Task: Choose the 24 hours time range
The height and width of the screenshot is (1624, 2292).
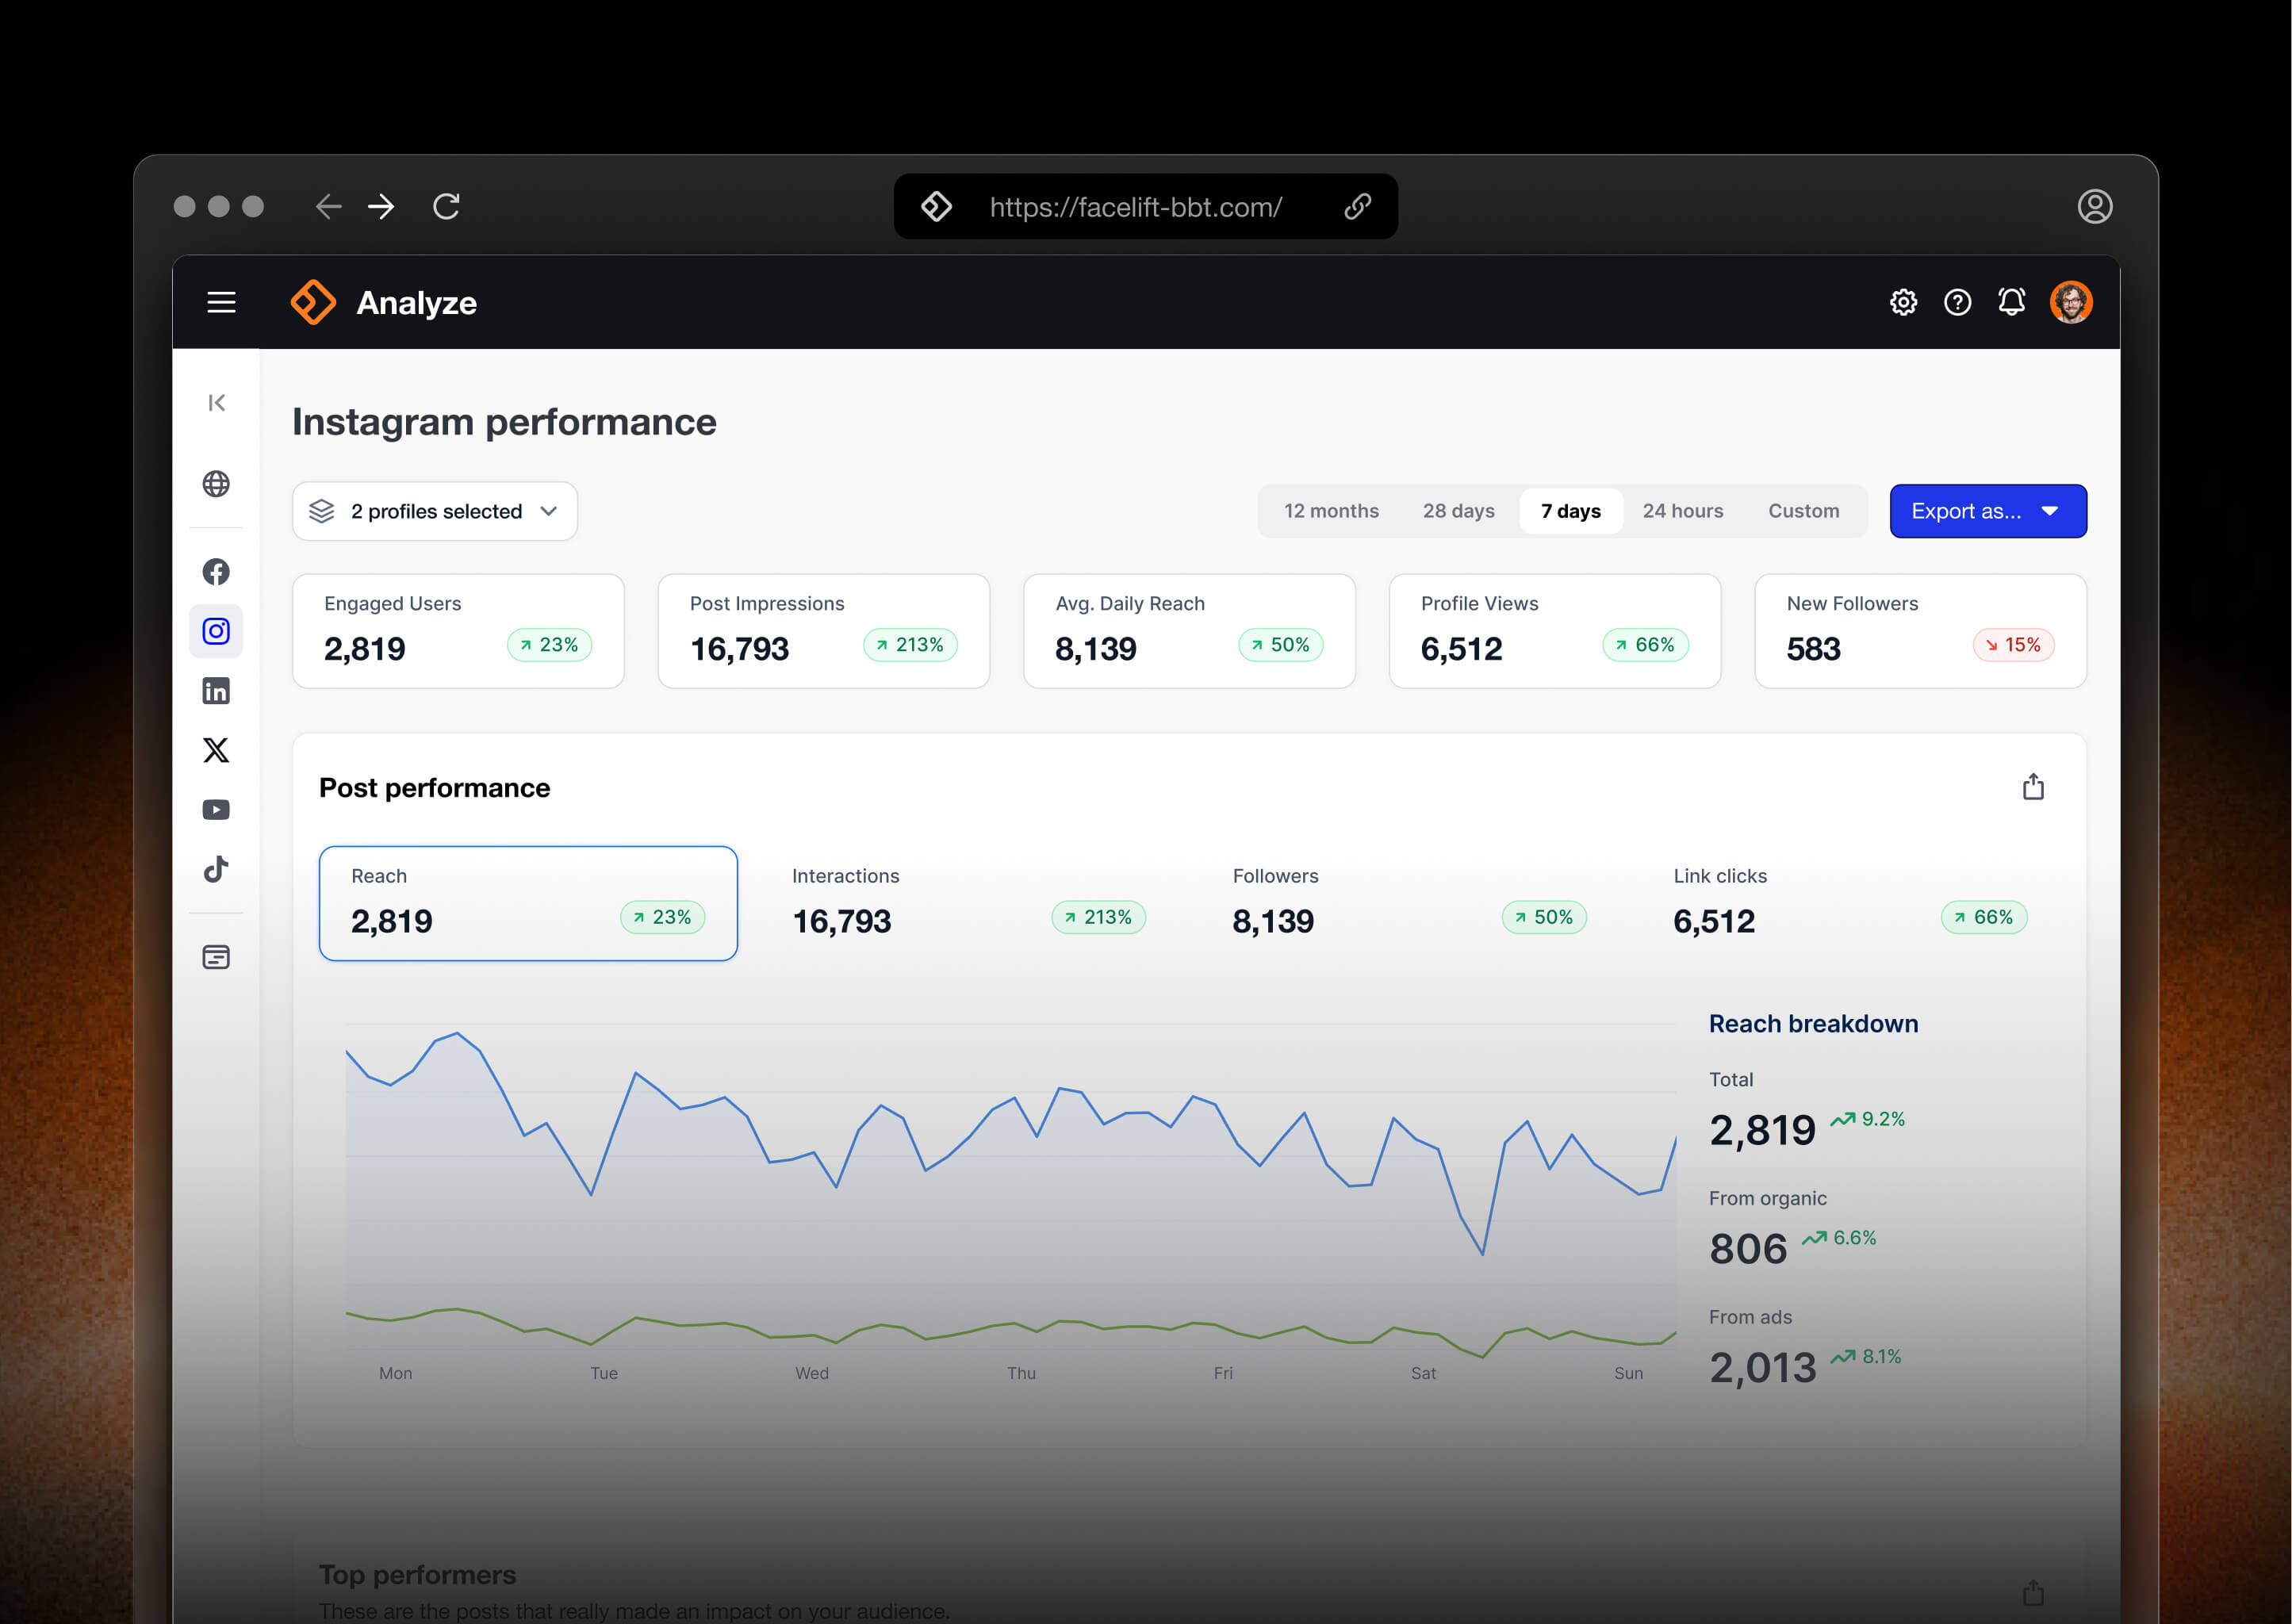Action: (1682, 511)
